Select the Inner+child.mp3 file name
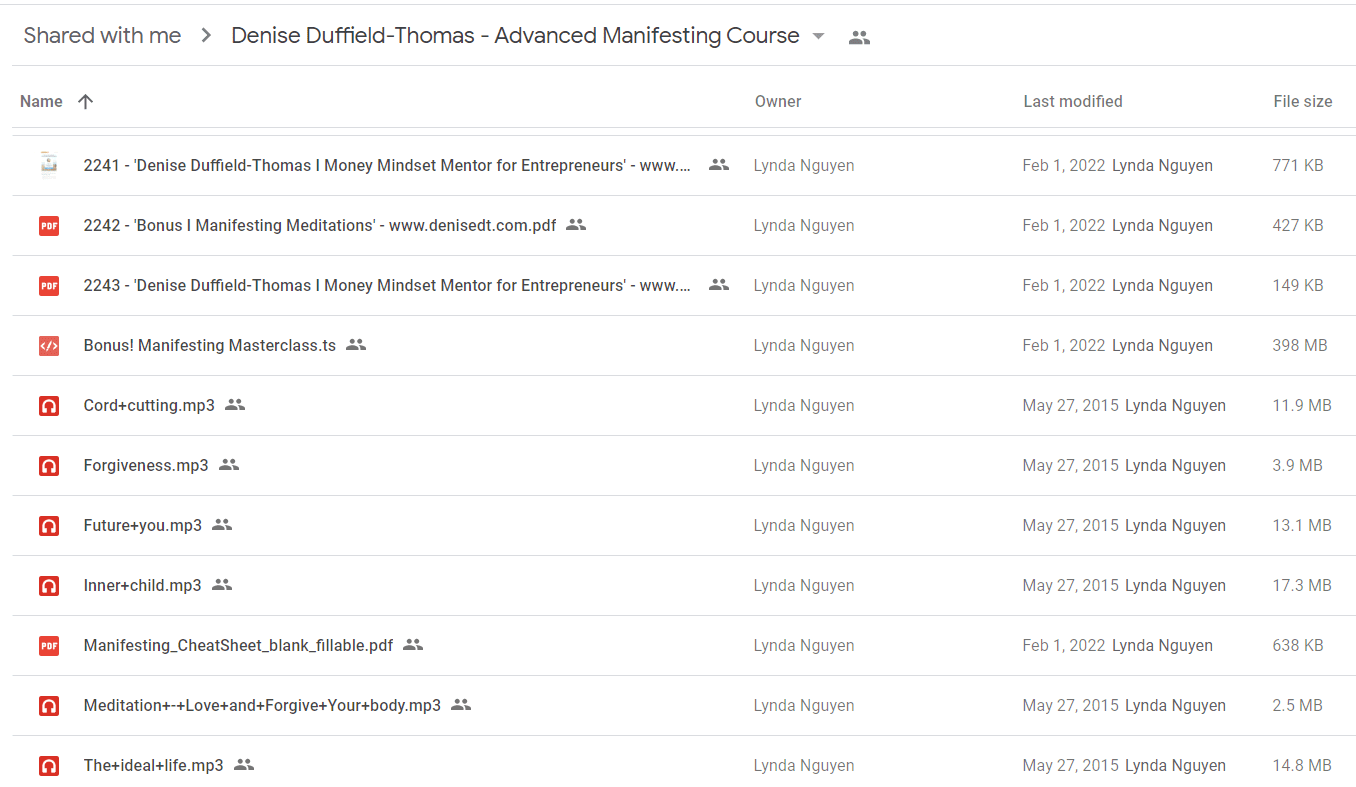 pos(142,585)
